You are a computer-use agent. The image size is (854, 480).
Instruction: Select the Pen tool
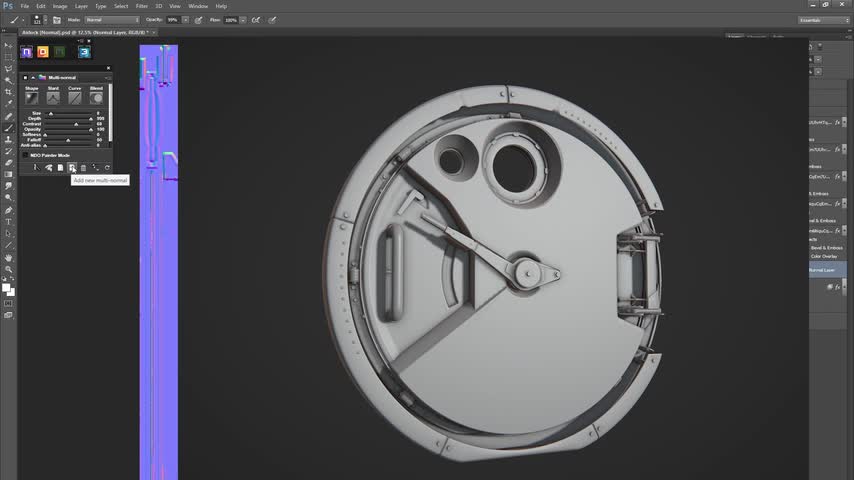pos(8,210)
